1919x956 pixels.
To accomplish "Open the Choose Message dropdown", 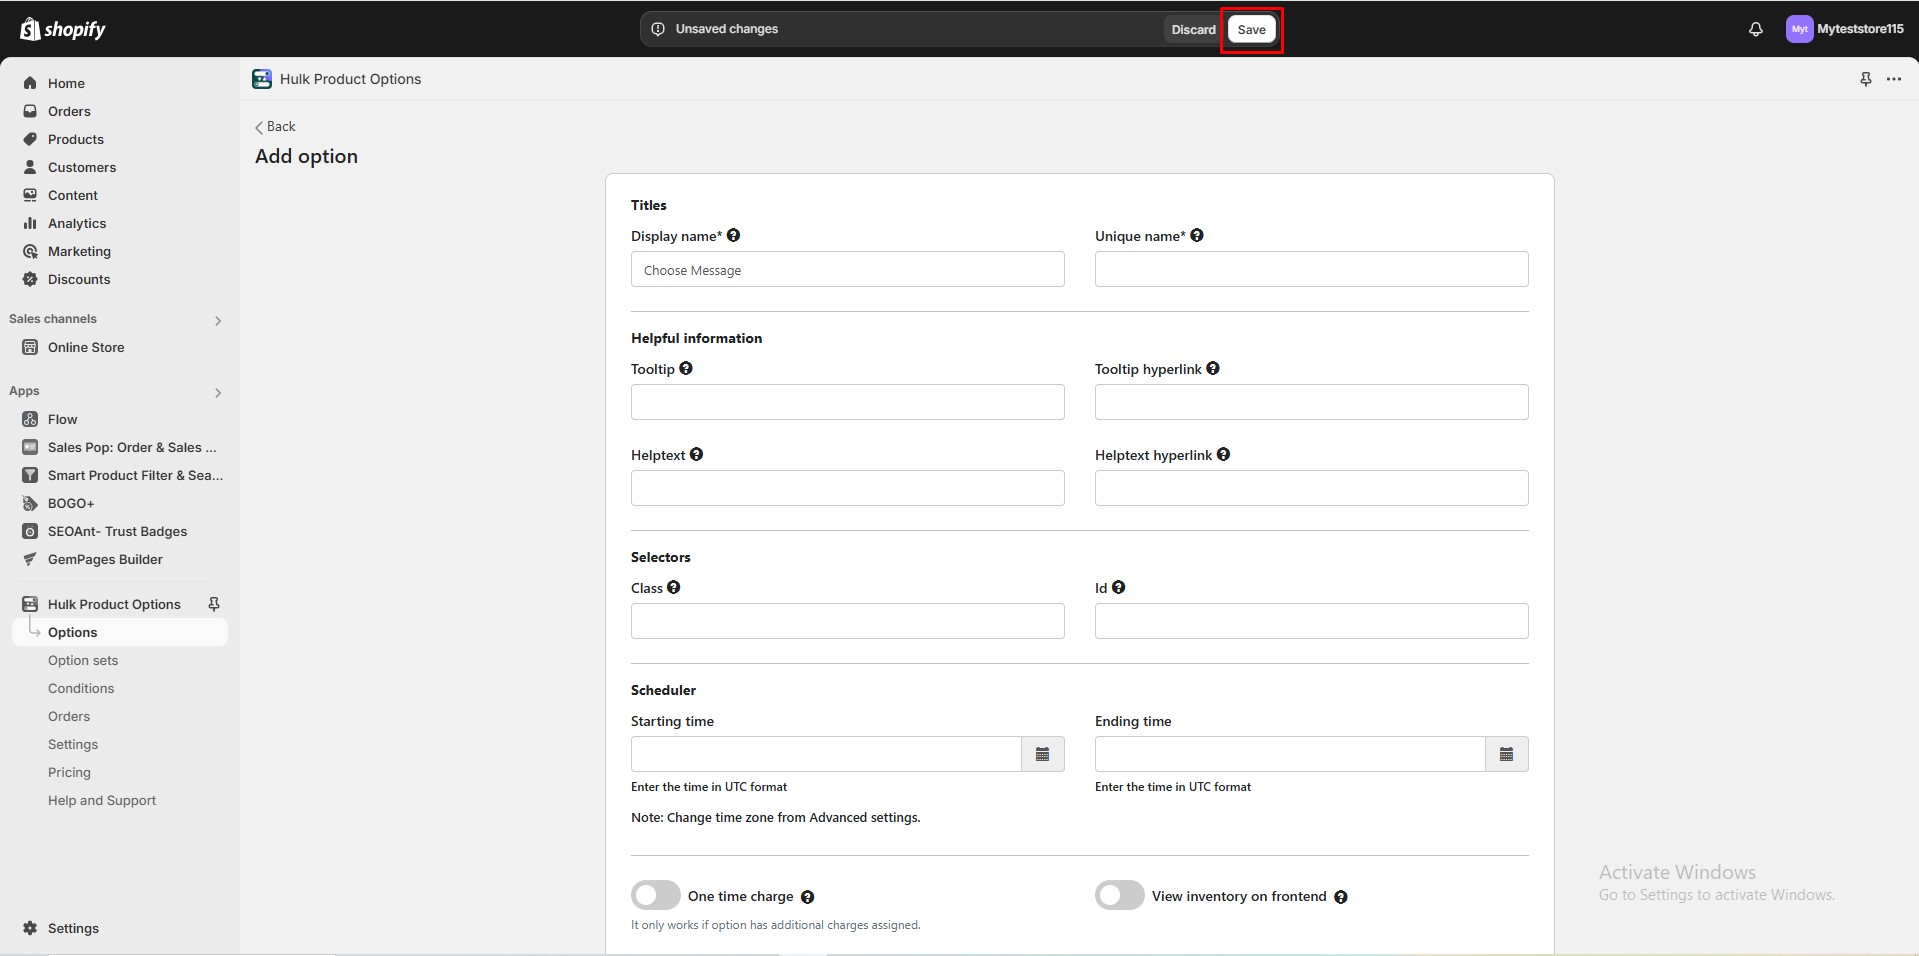I will tap(847, 269).
